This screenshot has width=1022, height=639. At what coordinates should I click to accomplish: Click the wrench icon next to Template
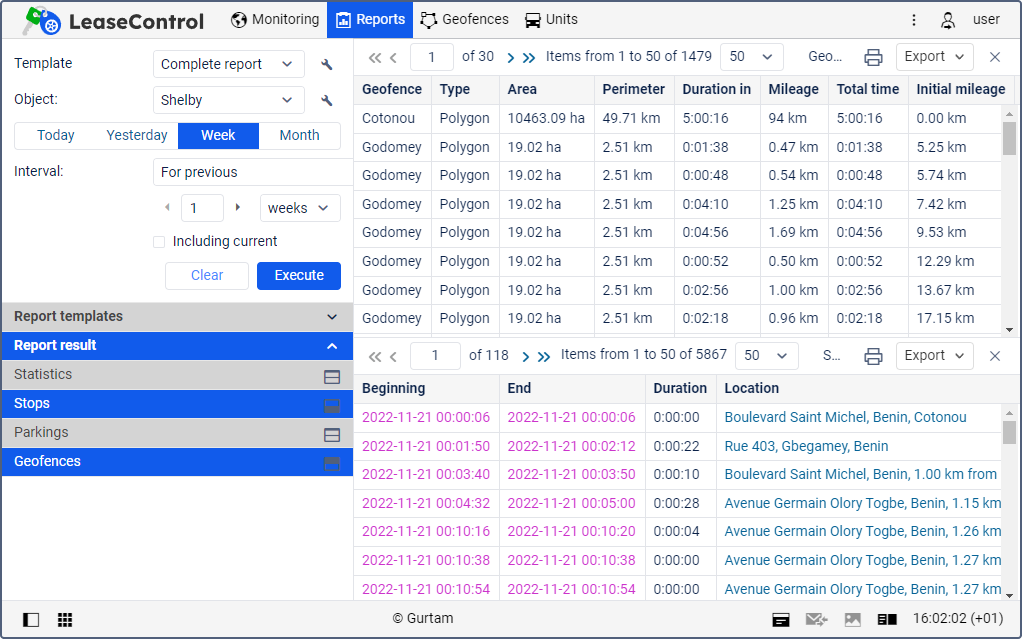coord(326,65)
